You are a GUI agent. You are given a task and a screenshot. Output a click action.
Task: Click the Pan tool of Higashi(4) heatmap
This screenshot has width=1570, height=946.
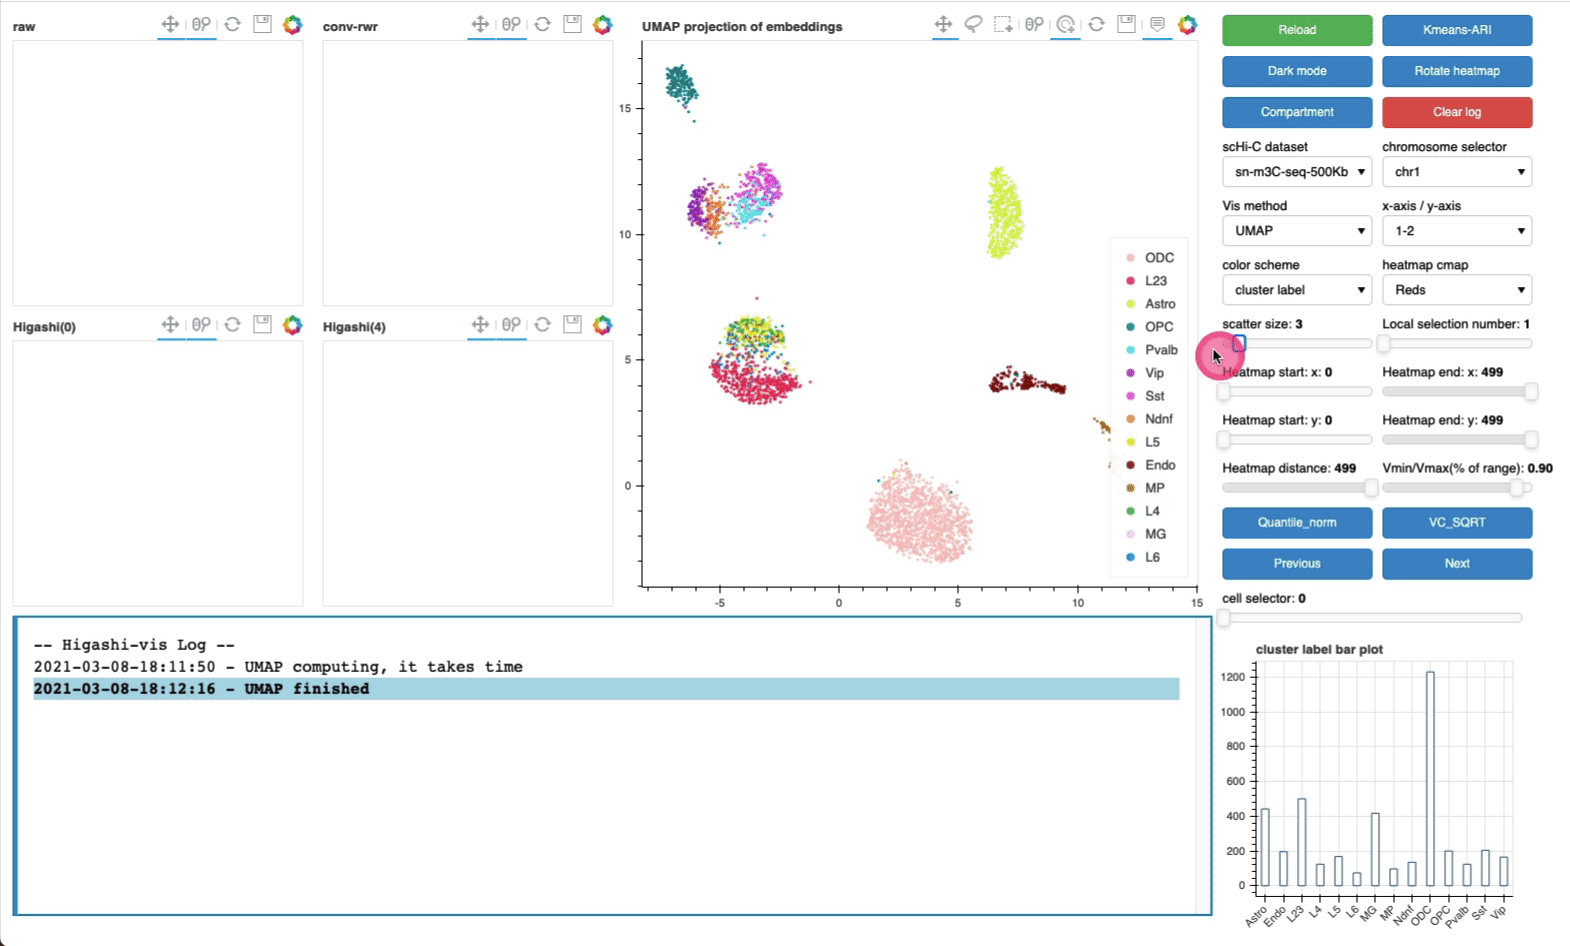480,325
